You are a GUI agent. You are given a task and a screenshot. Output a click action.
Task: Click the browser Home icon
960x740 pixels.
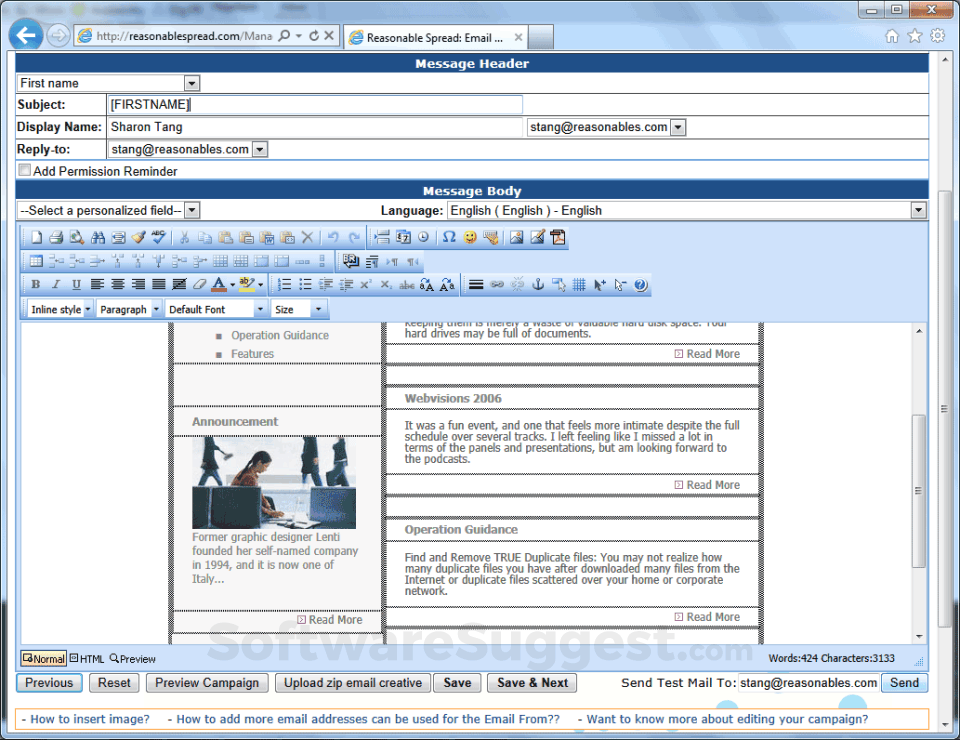point(892,36)
